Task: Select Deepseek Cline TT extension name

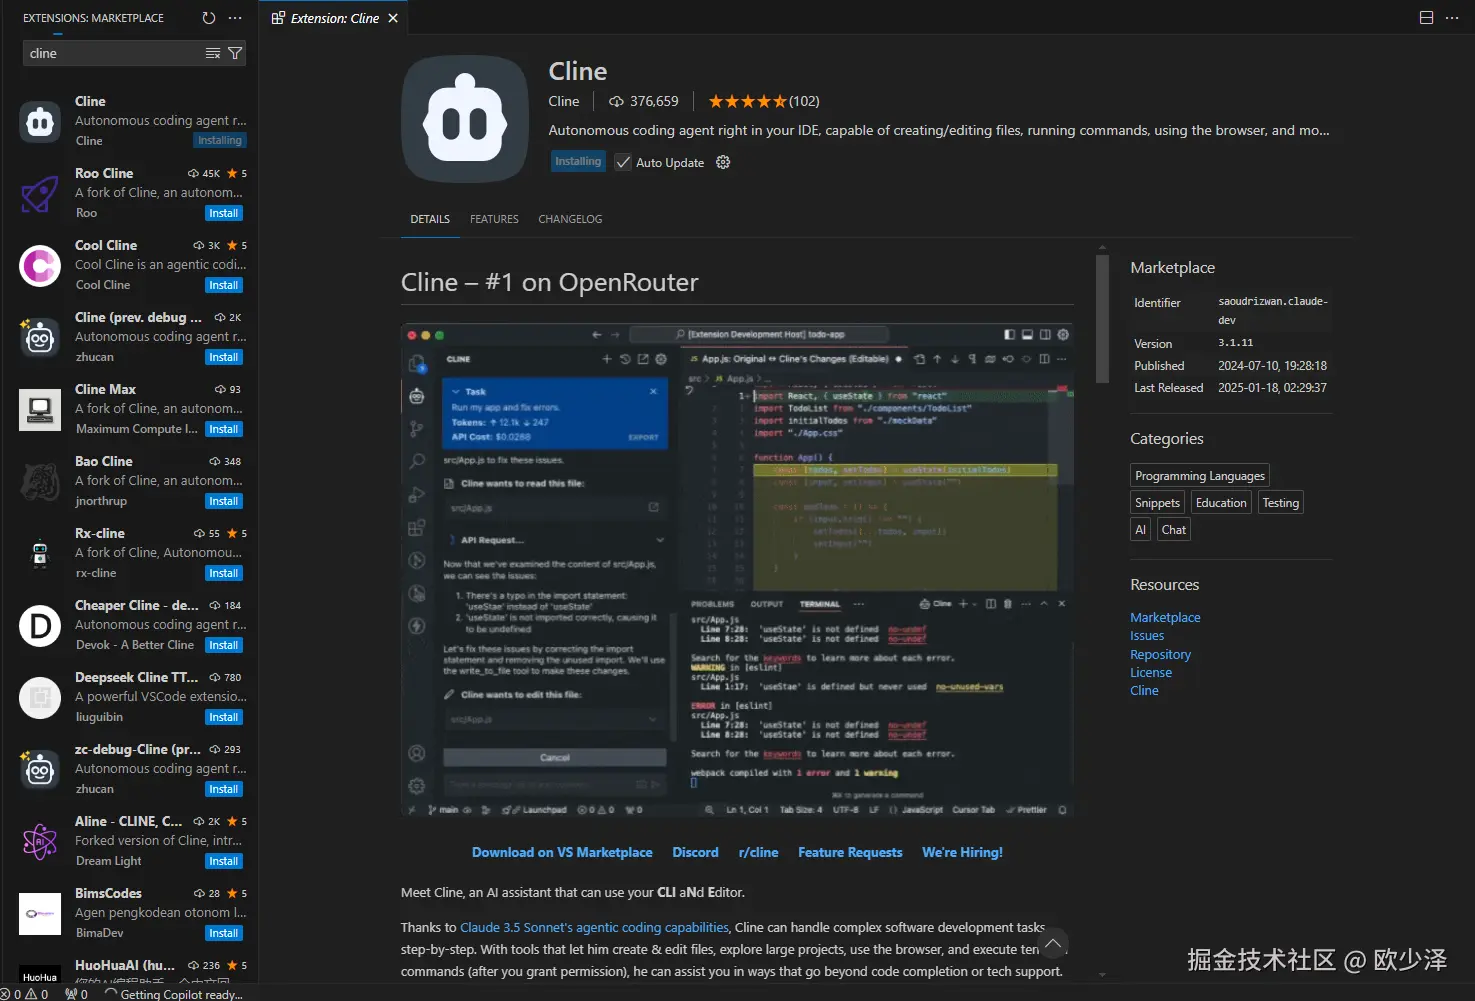Action: tap(137, 677)
